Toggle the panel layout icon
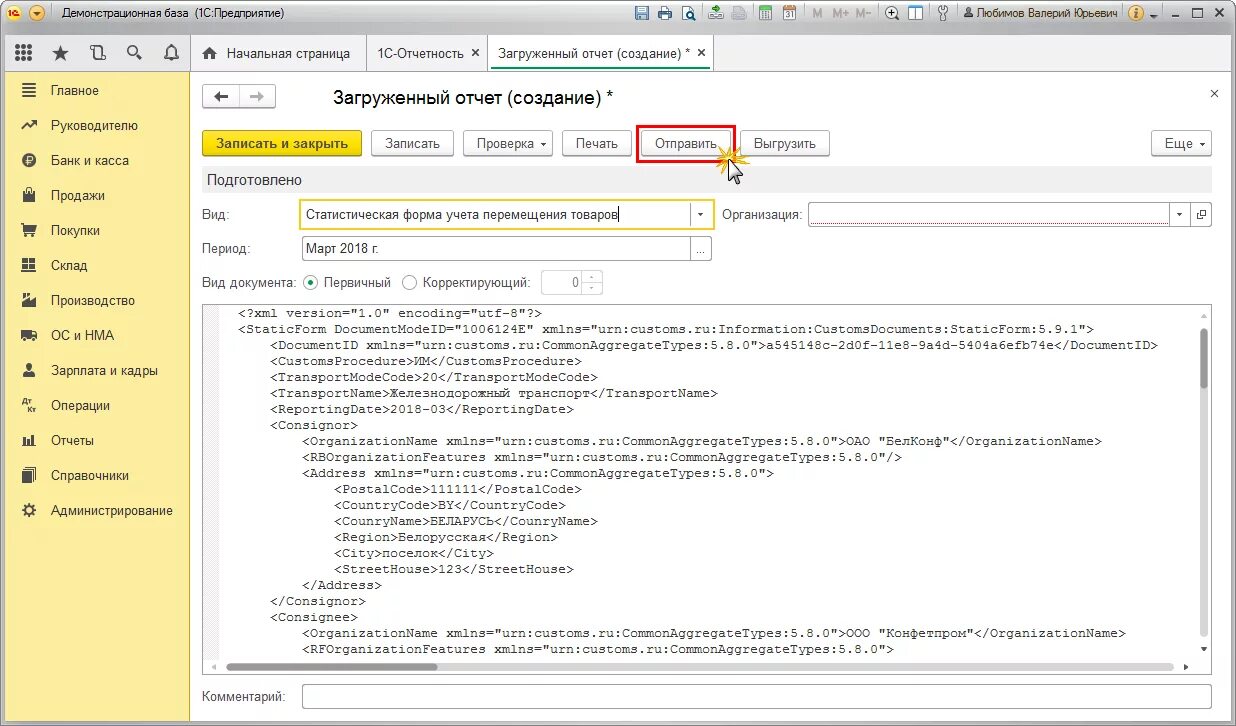 point(916,13)
